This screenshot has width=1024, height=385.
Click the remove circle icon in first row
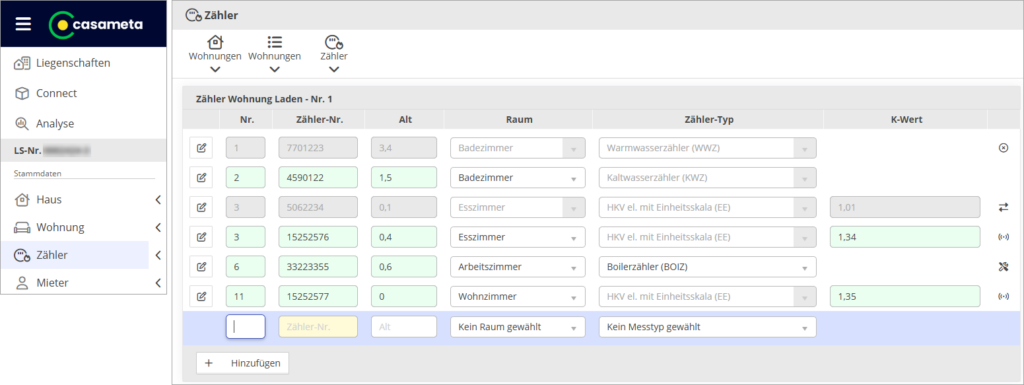[1004, 148]
